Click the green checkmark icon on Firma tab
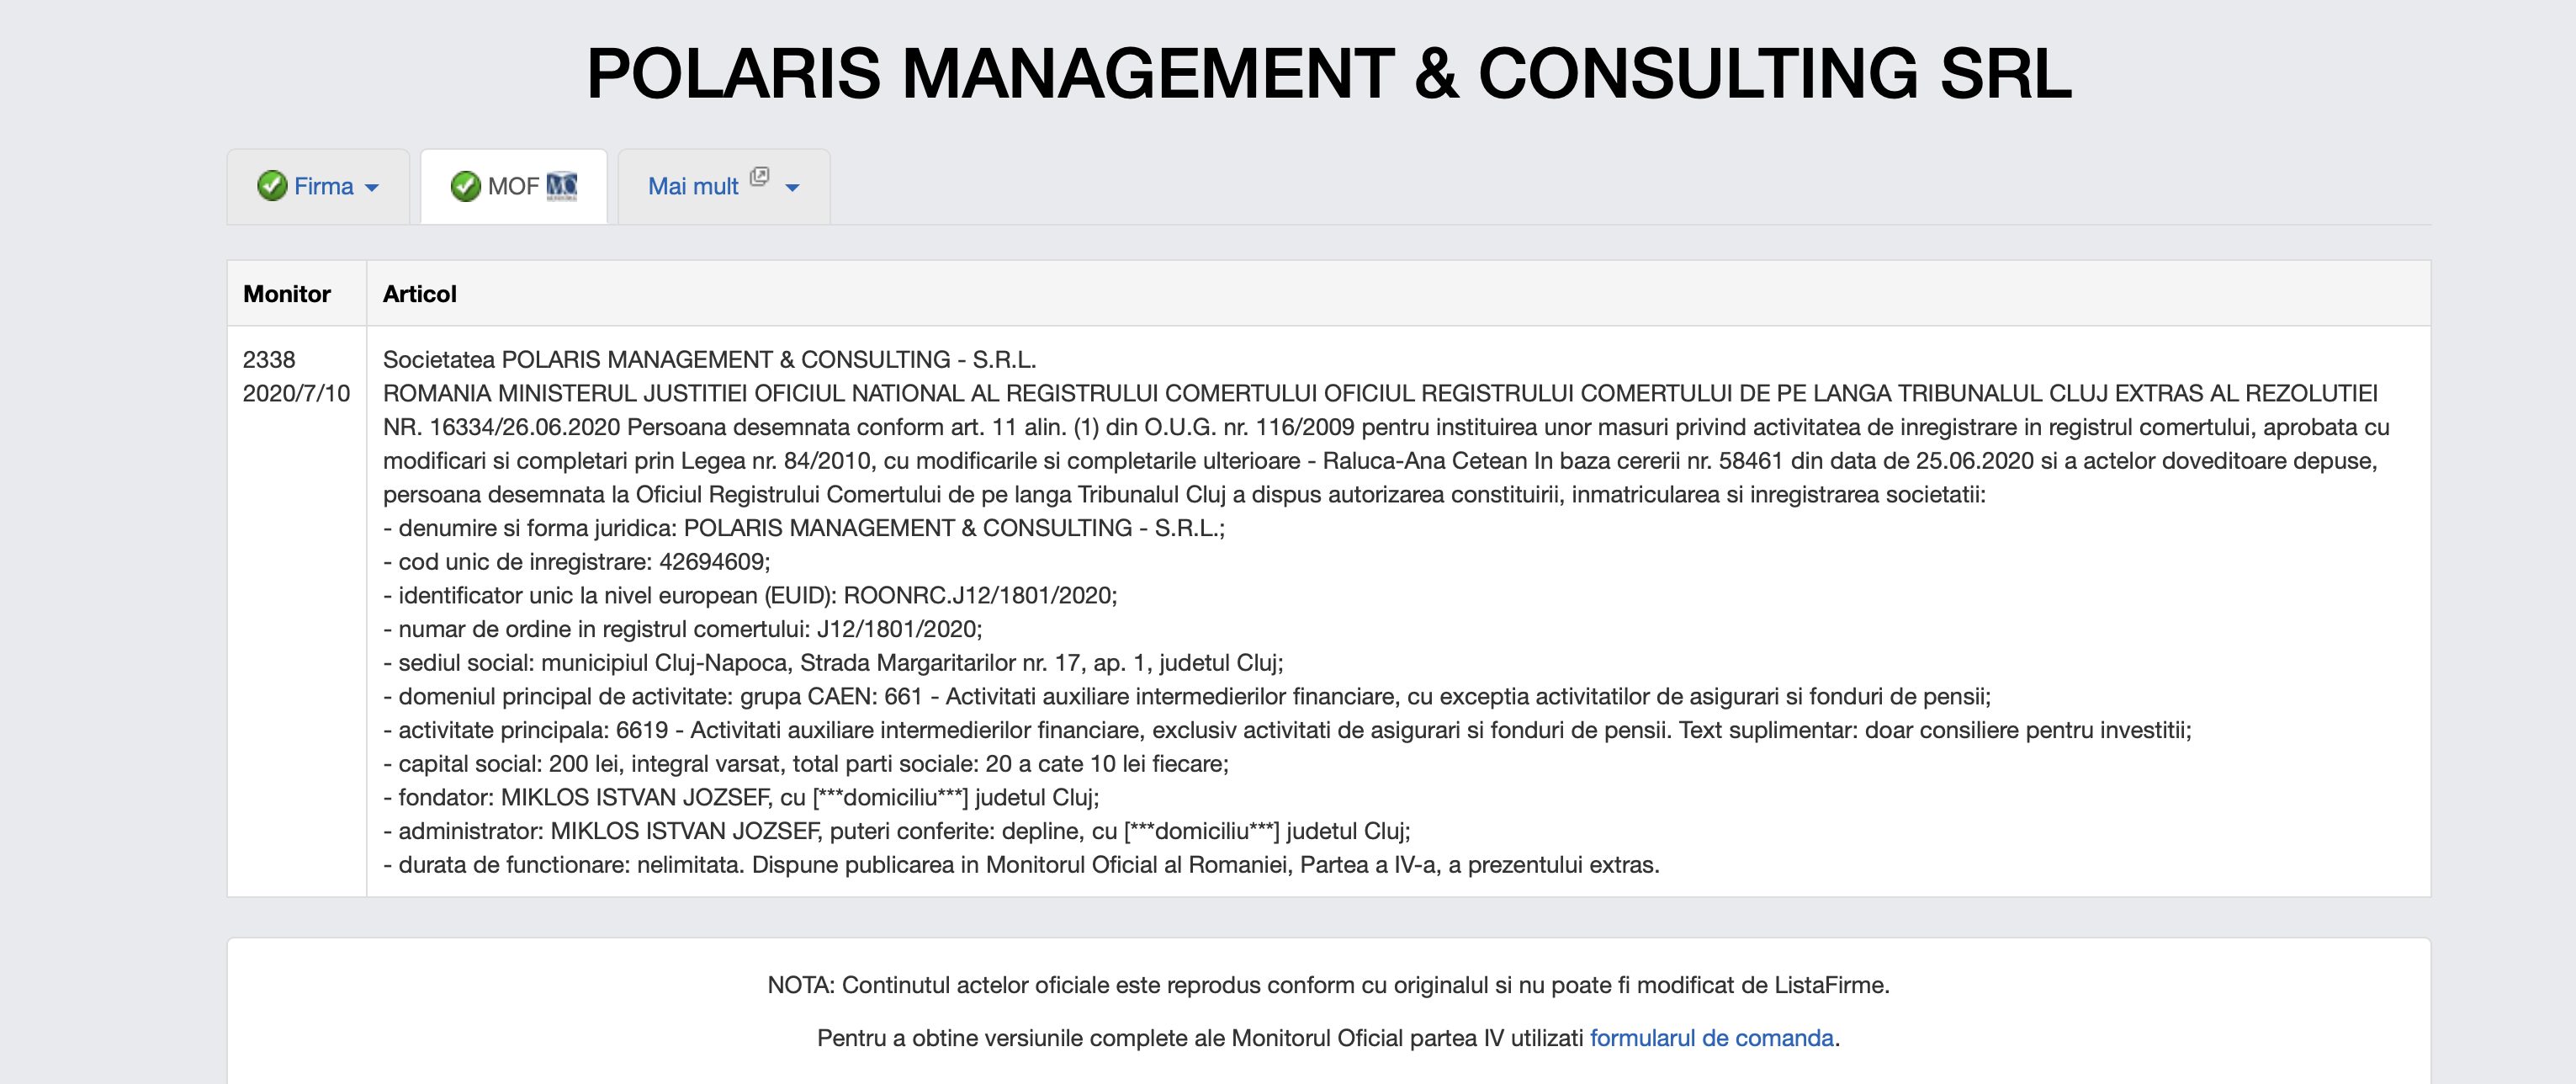The width and height of the screenshot is (2576, 1084). point(271,186)
